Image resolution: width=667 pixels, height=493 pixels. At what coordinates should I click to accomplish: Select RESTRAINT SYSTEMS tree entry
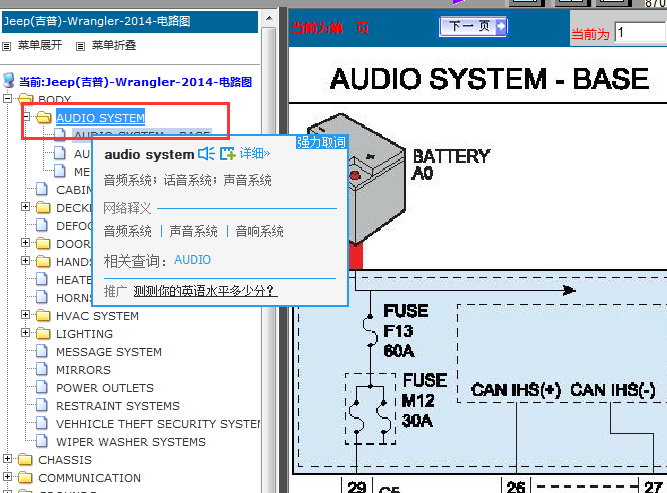coord(117,406)
